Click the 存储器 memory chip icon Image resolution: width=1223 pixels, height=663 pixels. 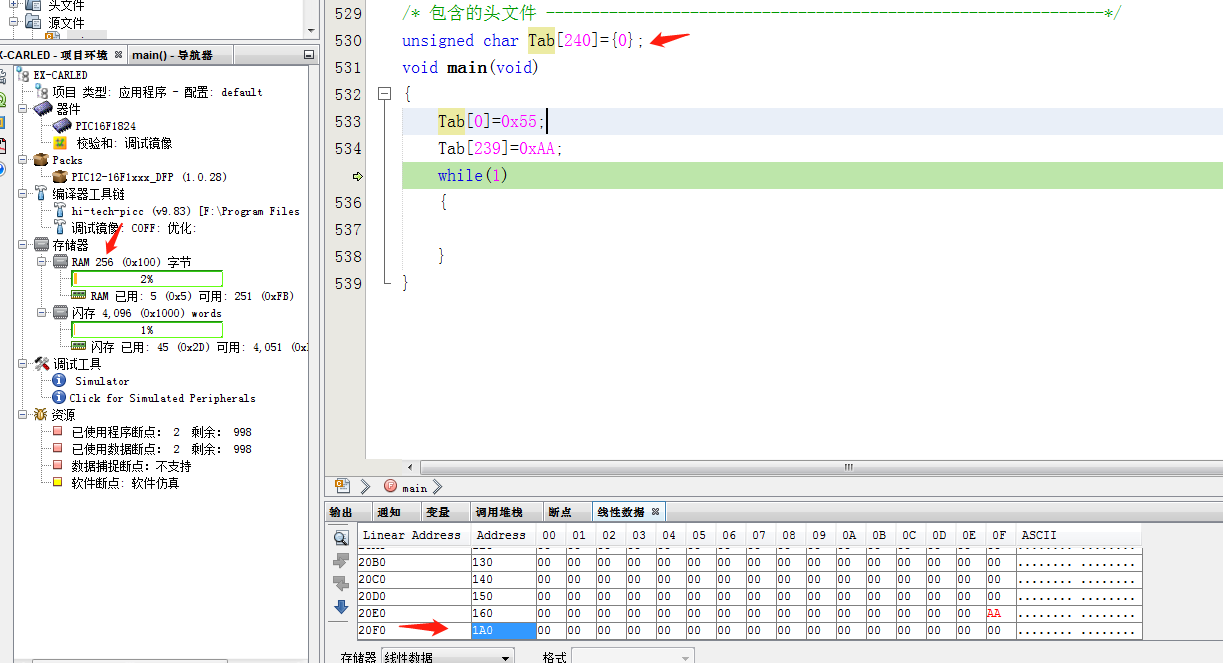41,245
